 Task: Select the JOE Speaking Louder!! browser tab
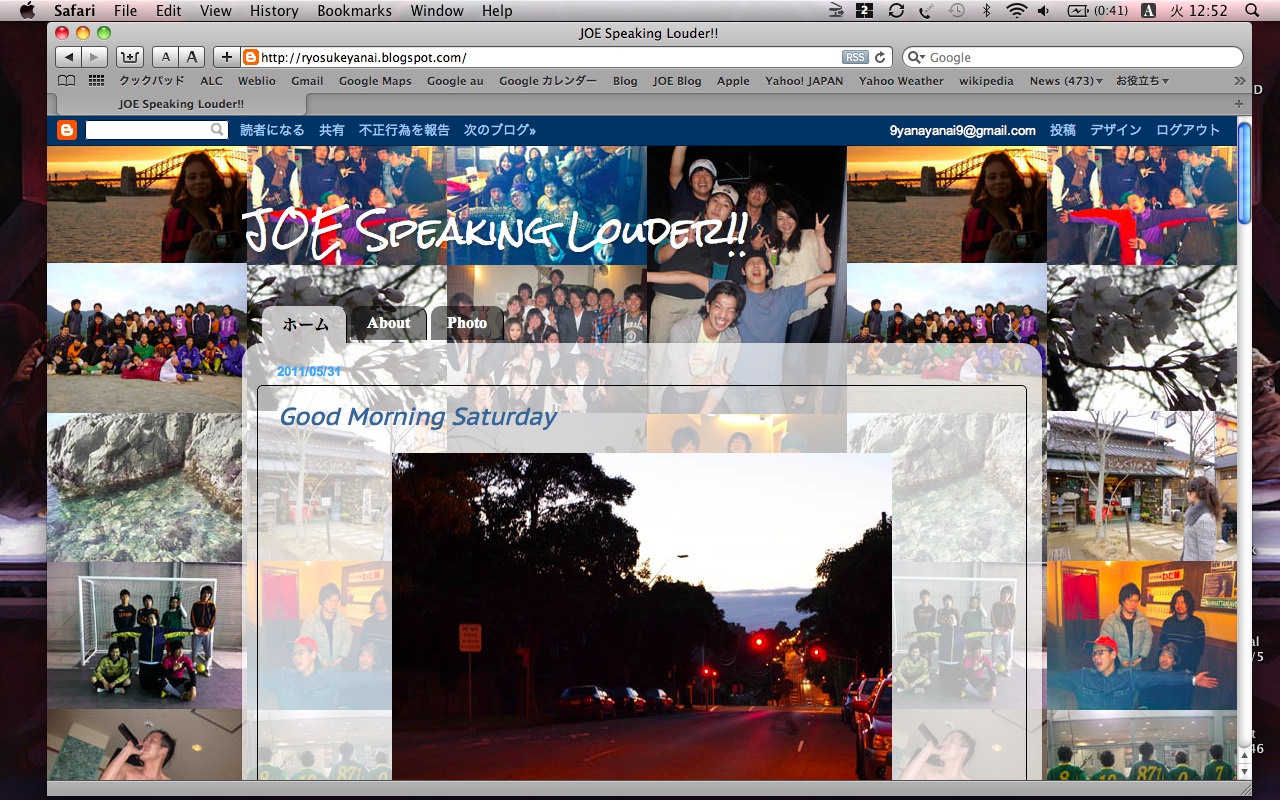pyautogui.click(x=181, y=104)
